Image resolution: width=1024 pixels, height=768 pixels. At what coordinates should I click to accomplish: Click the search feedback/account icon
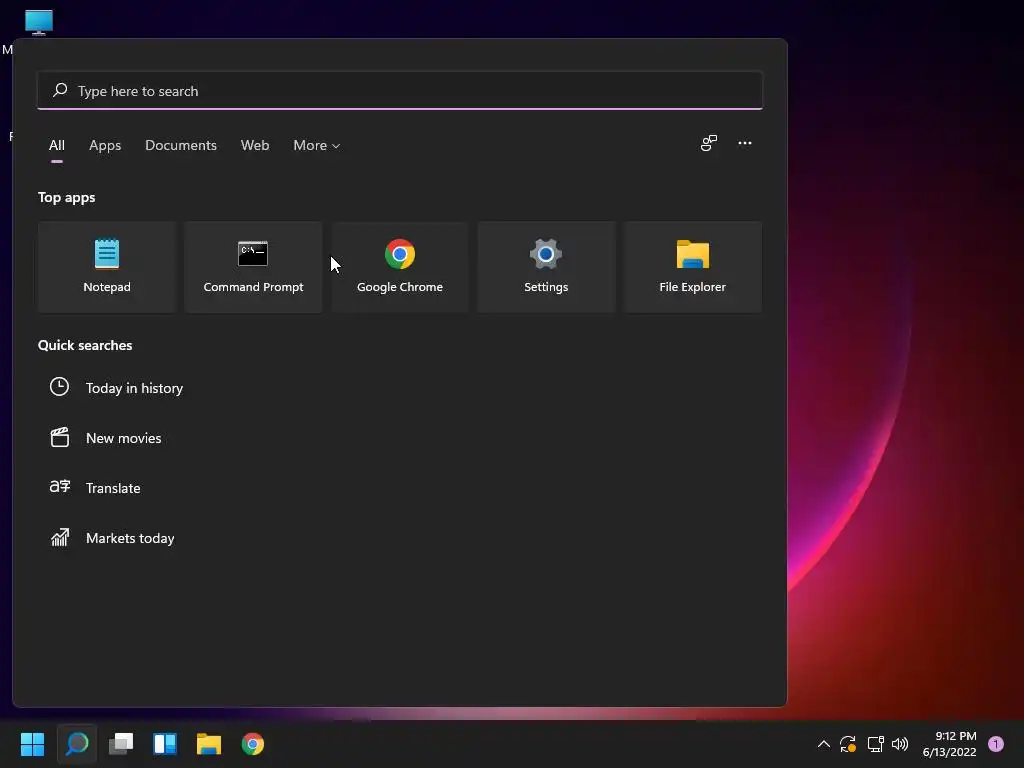pos(709,143)
